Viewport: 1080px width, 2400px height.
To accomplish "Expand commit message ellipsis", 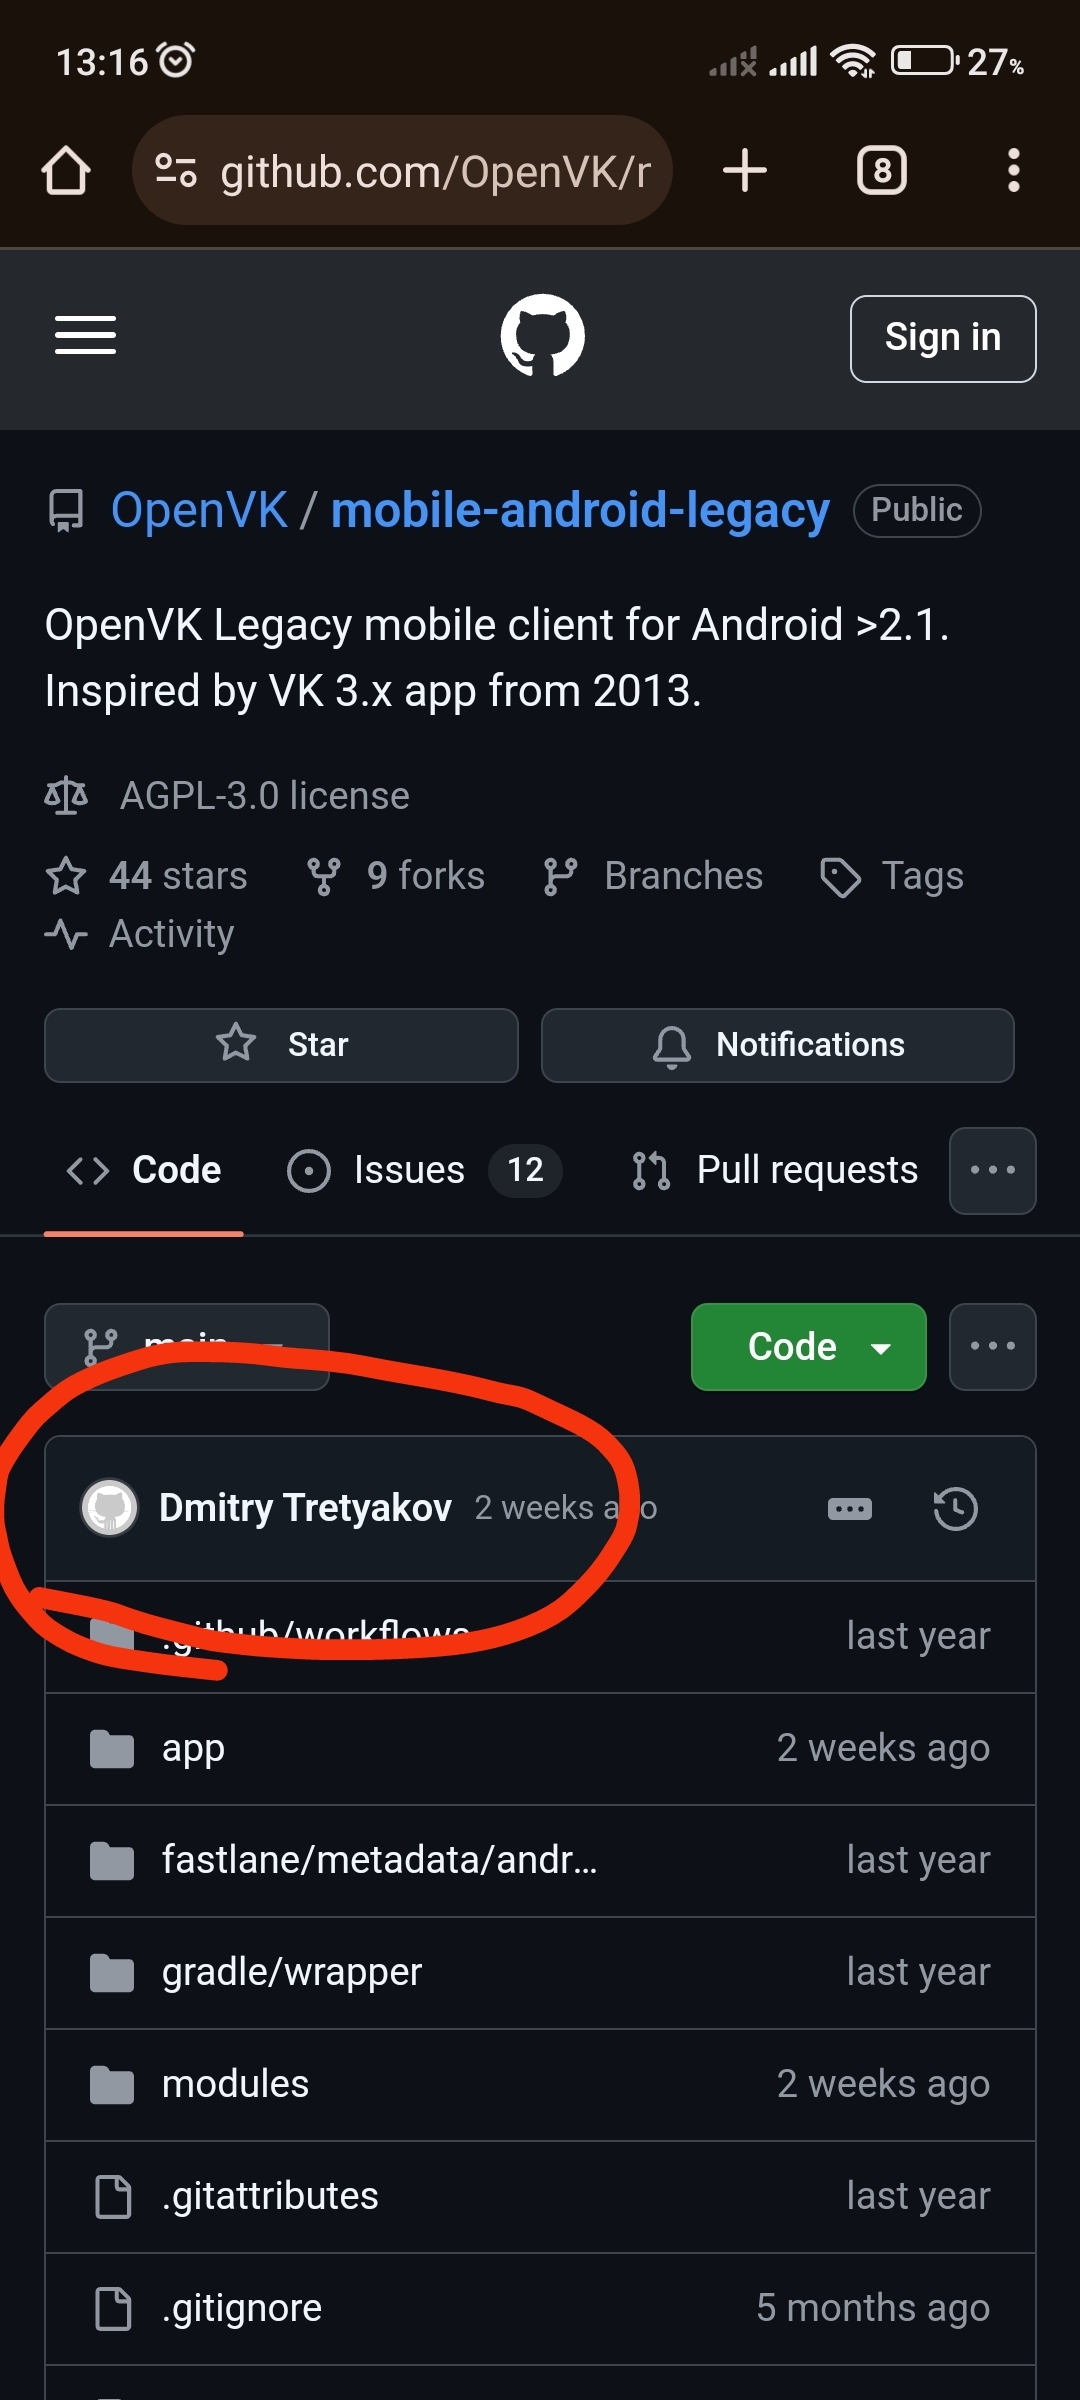I will pyautogui.click(x=850, y=1509).
